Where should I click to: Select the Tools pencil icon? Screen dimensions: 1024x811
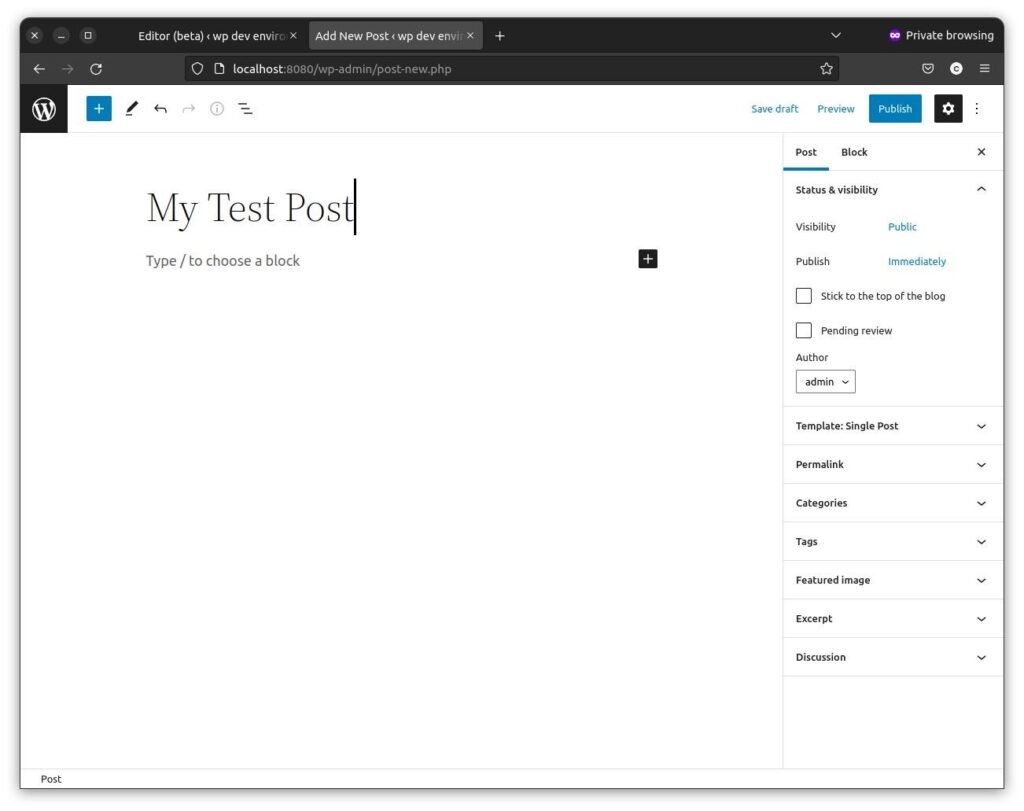click(x=131, y=109)
